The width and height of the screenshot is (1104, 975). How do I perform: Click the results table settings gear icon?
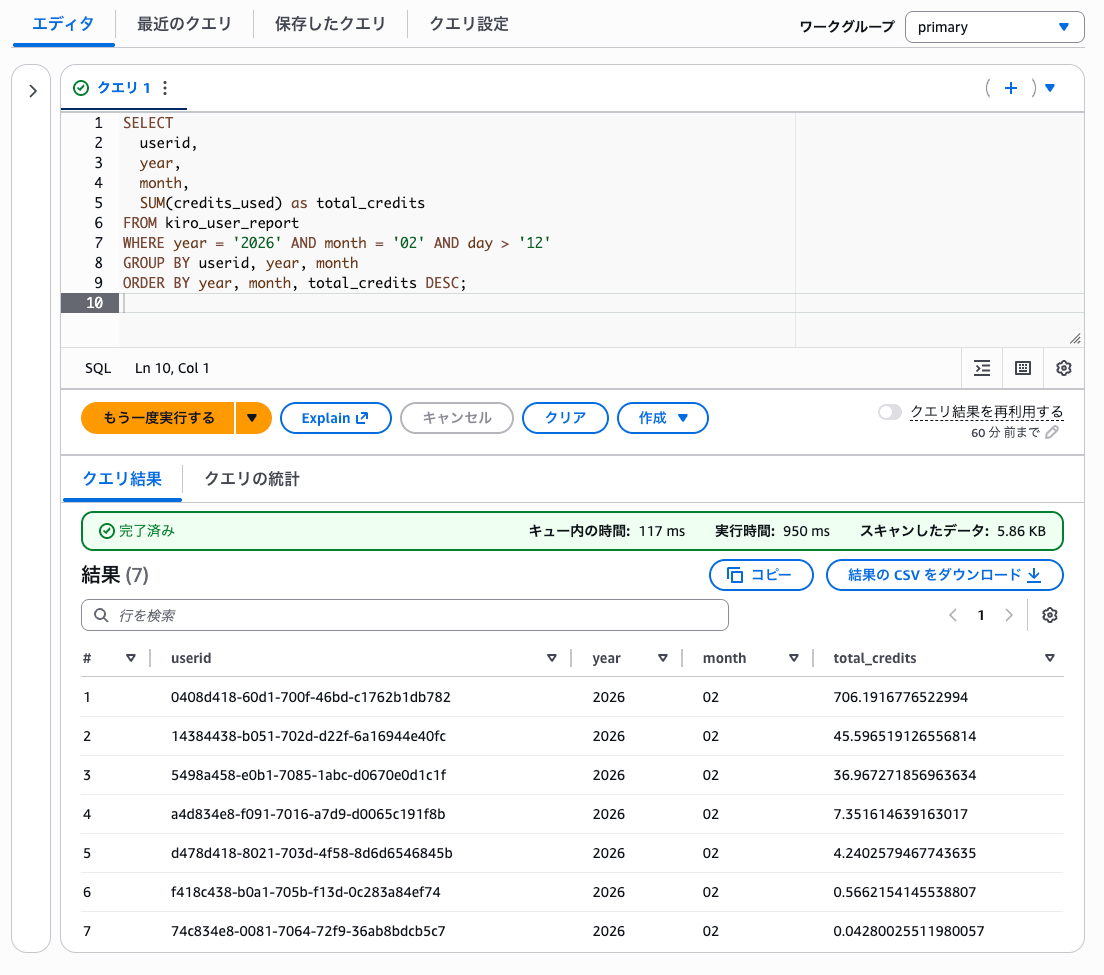(x=1049, y=615)
